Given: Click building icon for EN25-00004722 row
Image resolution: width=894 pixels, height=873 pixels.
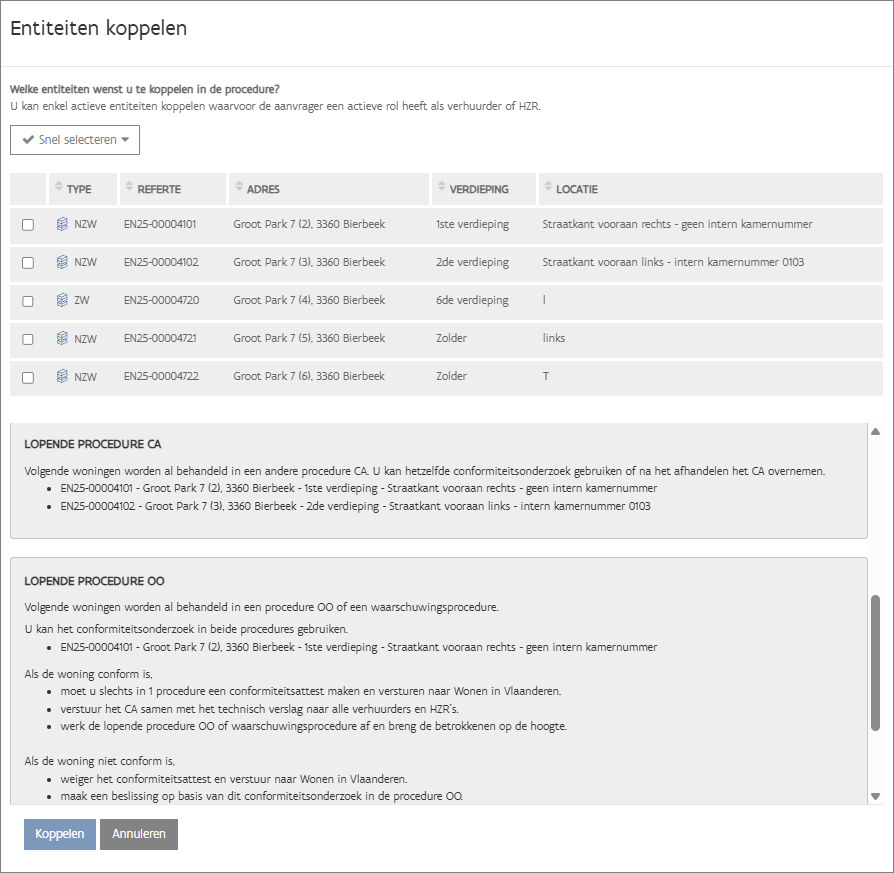Looking at the screenshot, I should [62, 377].
